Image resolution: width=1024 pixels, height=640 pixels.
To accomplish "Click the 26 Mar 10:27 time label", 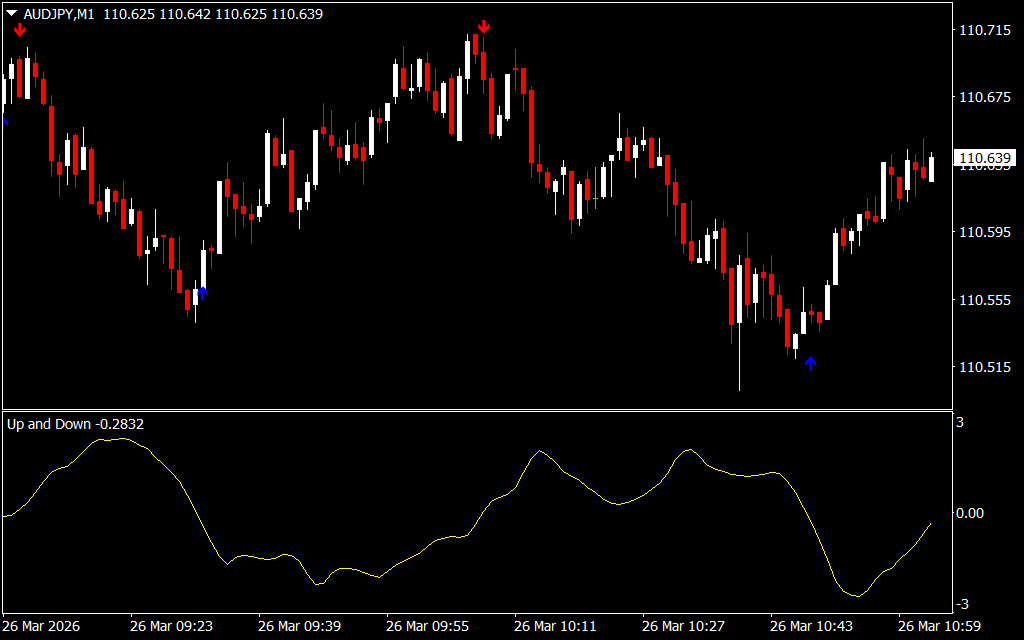I will click(x=685, y=626).
